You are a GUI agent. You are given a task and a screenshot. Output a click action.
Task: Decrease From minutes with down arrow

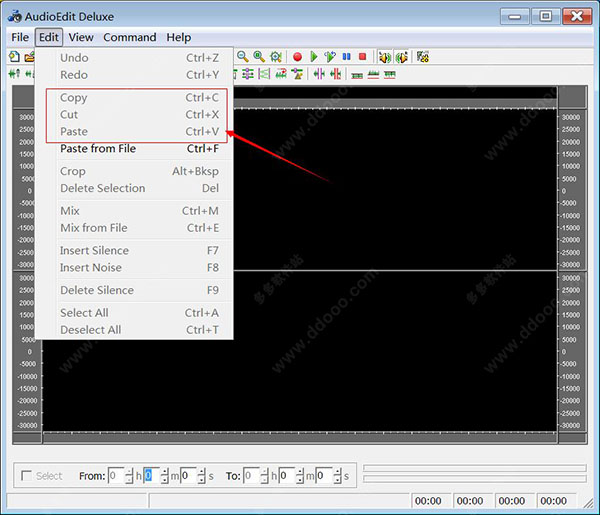165,480
